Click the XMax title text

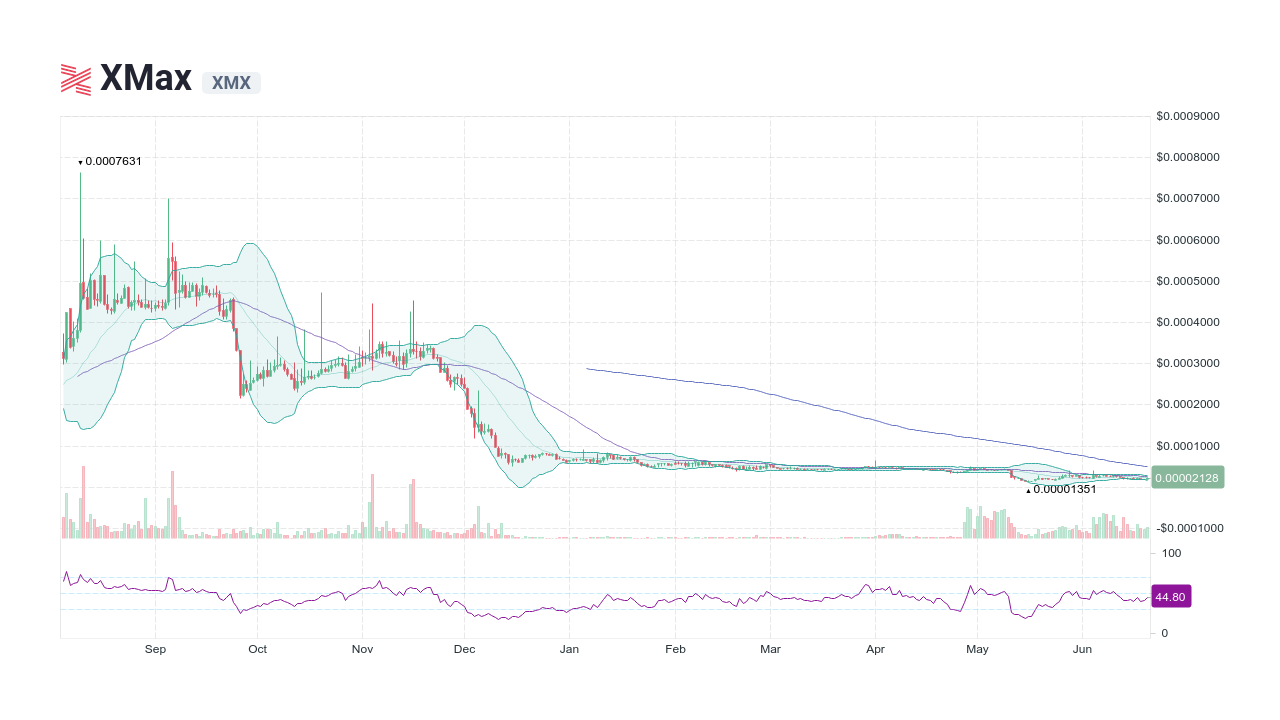click(x=145, y=78)
